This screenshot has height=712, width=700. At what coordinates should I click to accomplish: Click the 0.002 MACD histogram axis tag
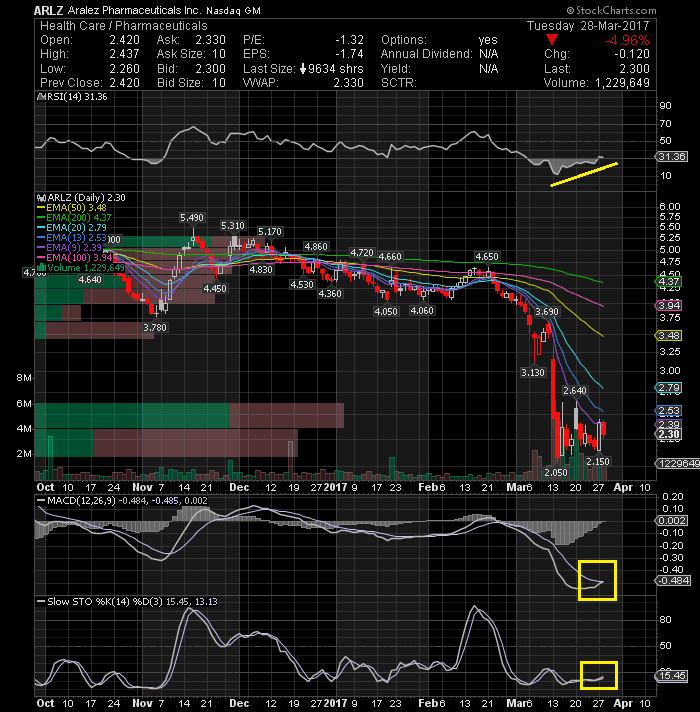click(x=672, y=520)
